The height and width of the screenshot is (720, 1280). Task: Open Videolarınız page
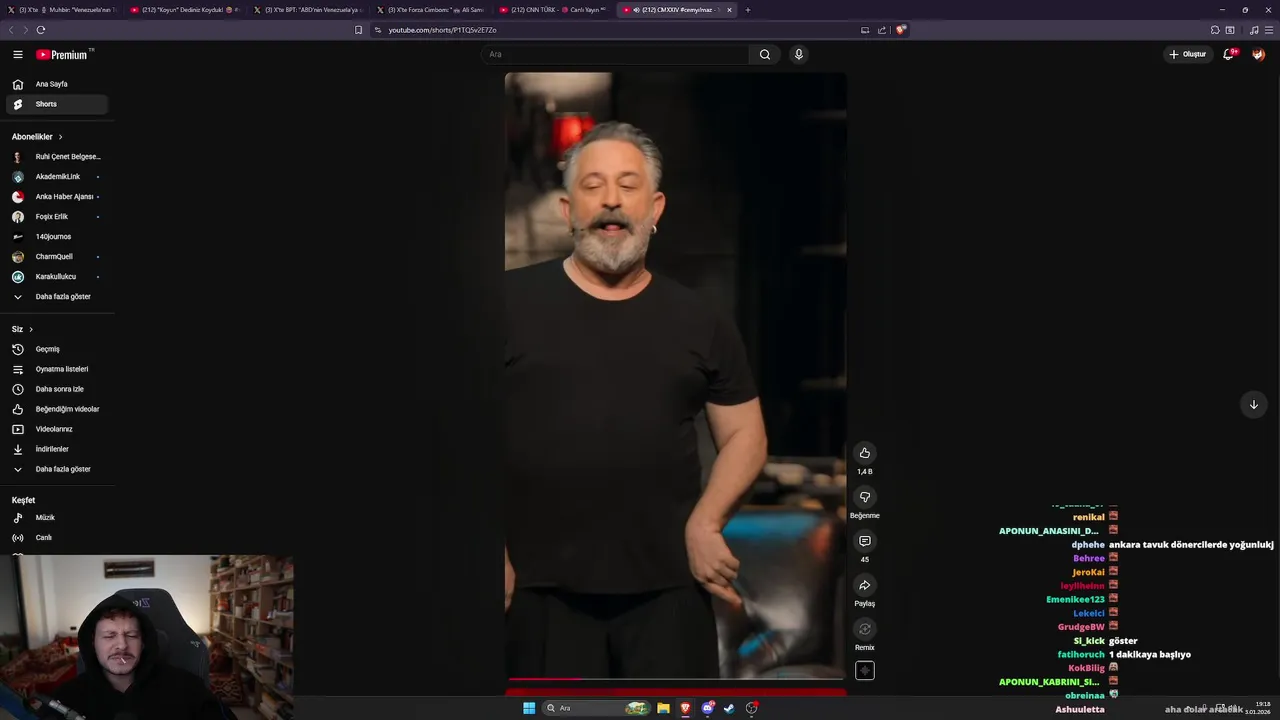(57, 429)
